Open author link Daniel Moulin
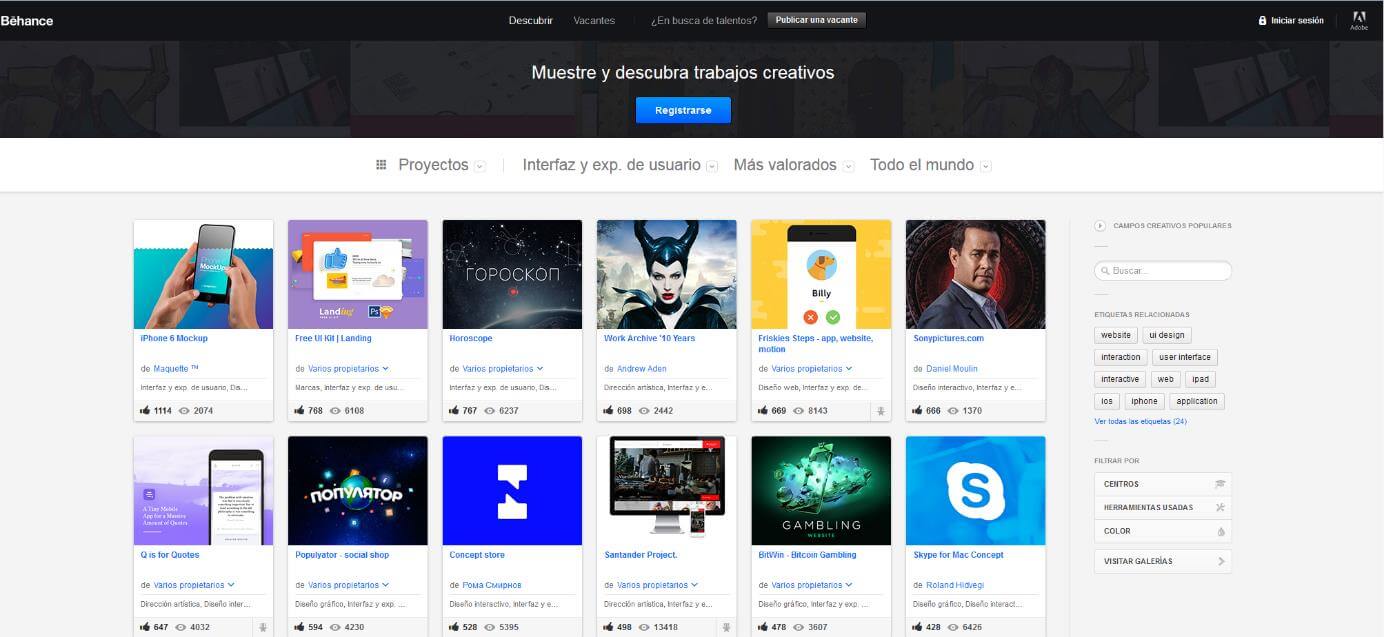1384x637 pixels. pyautogui.click(x=951, y=369)
